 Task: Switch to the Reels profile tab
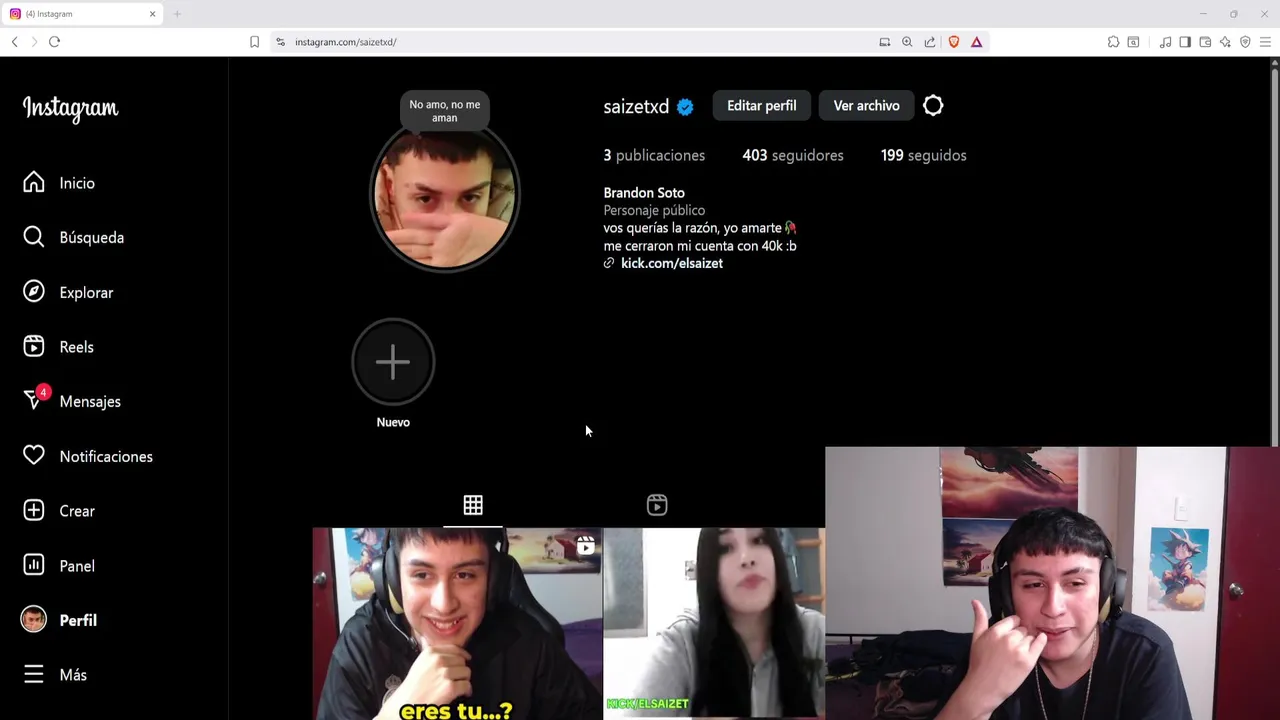pyautogui.click(x=657, y=505)
